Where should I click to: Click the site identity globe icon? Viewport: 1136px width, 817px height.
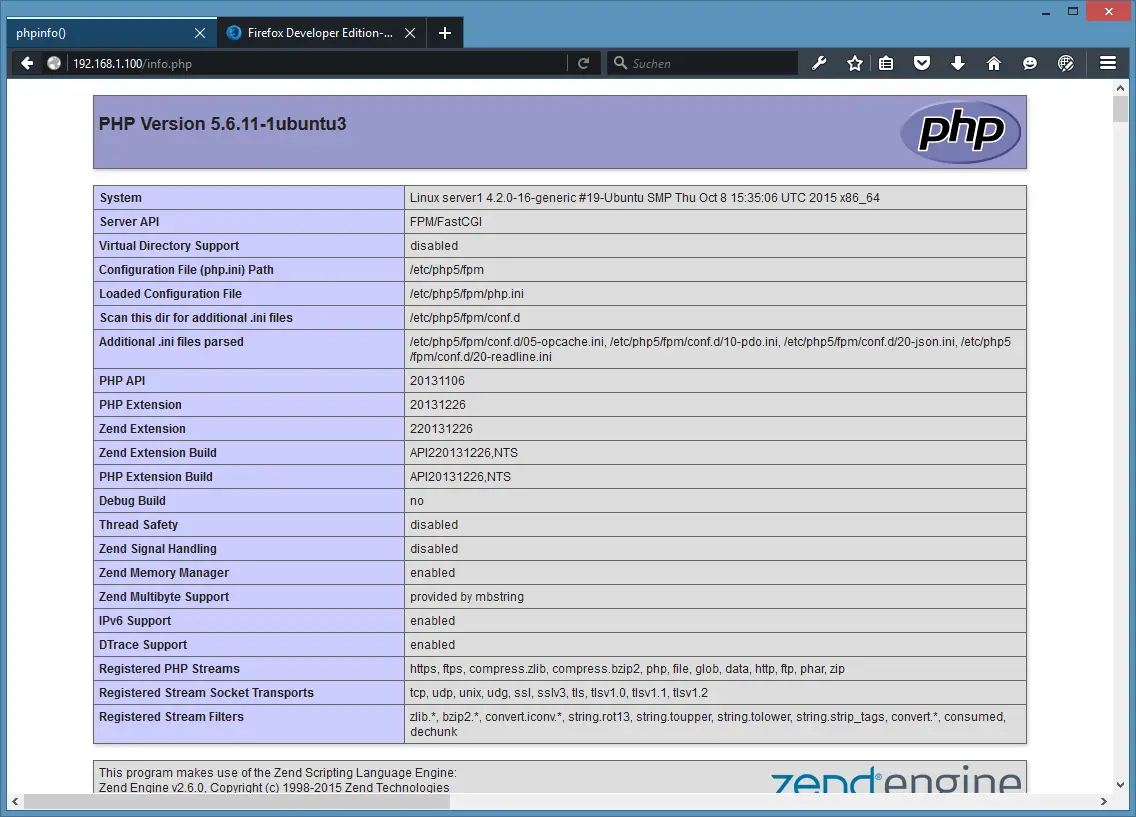[54, 64]
